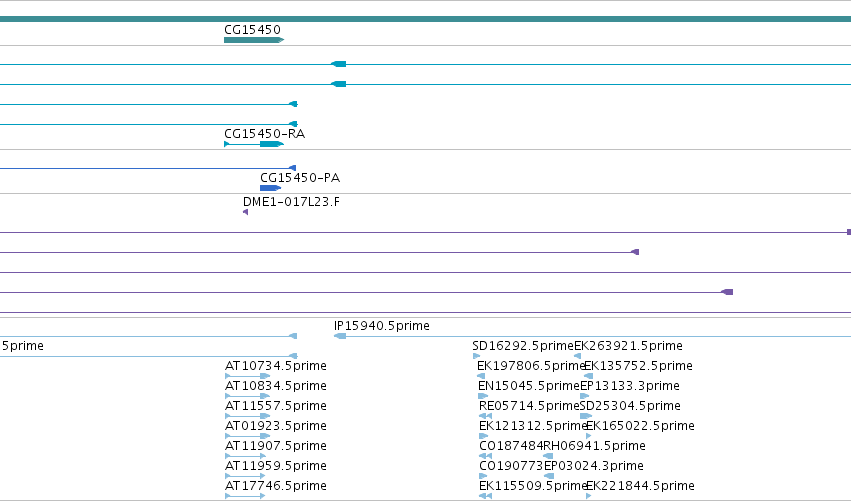Click the EK165022.5prime label

(x=640, y=426)
